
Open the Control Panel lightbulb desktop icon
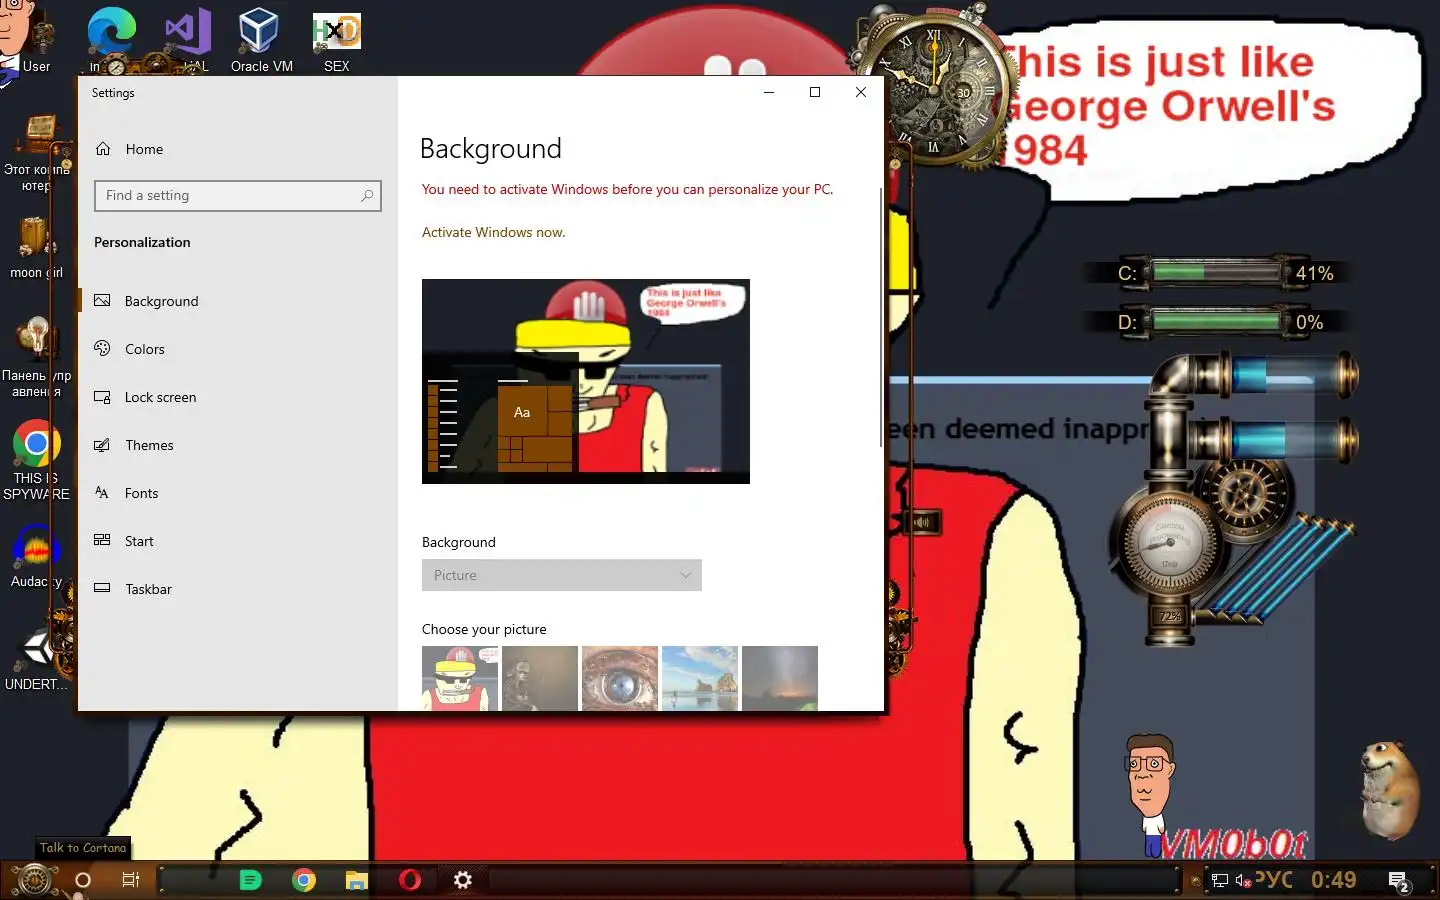(x=36, y=356)
